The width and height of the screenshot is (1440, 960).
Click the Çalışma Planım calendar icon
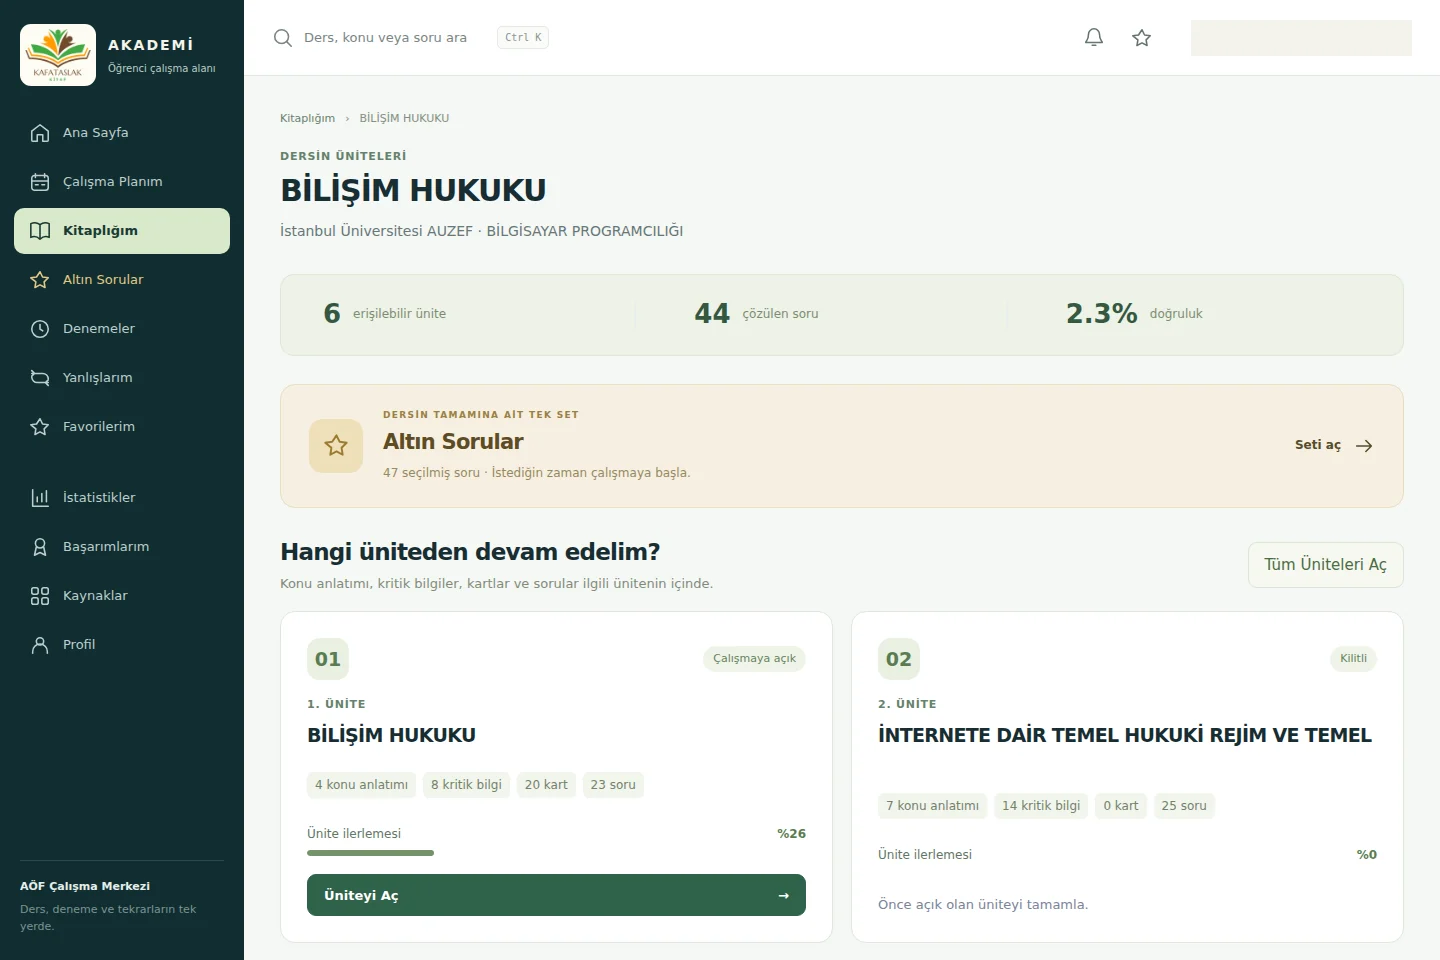[40, 182]
